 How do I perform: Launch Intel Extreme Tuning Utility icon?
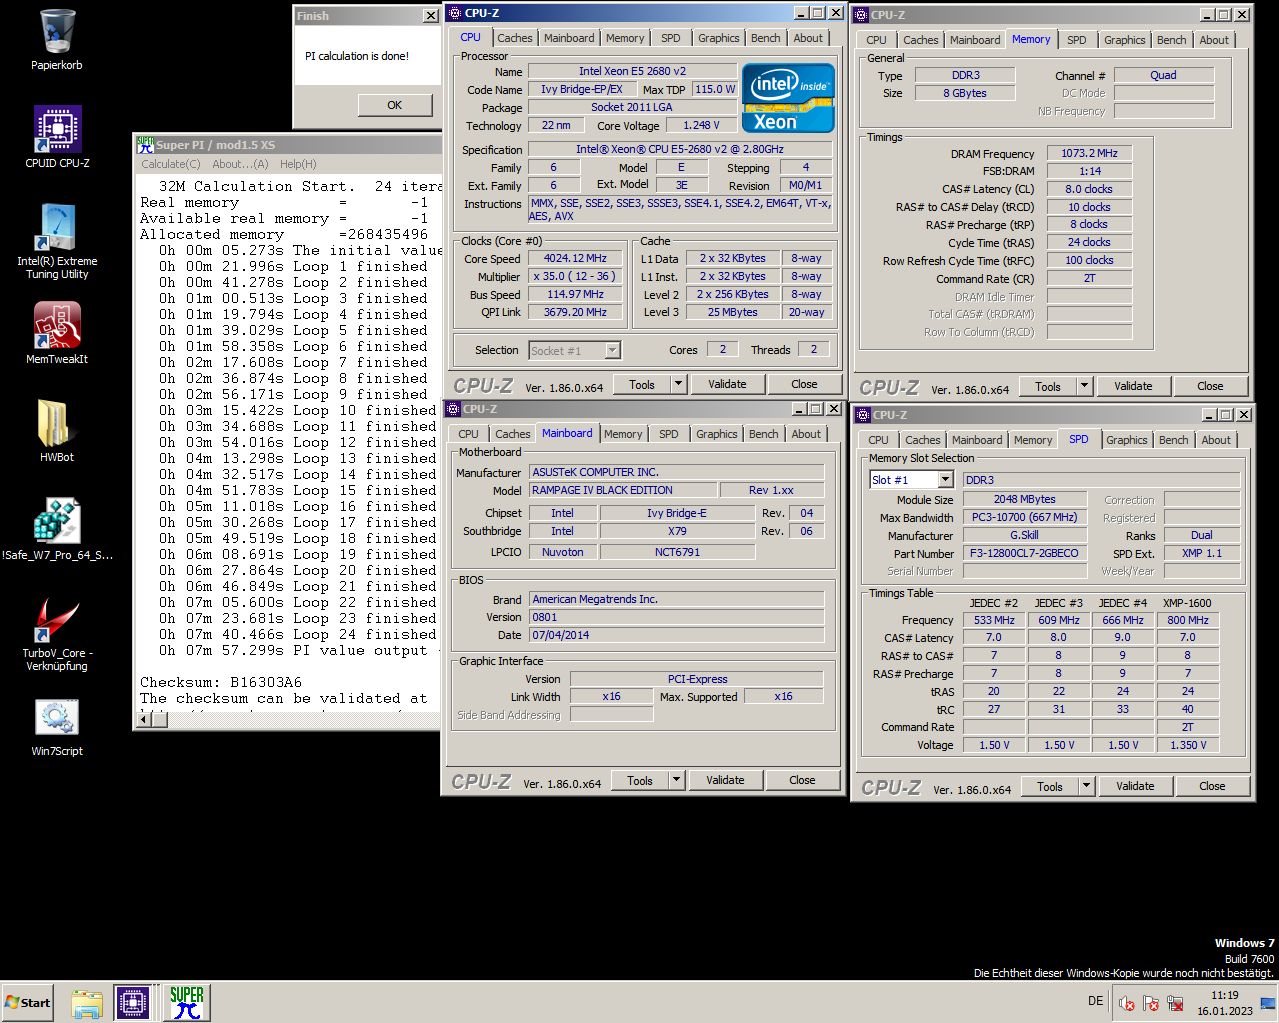[x=57, y=227]
